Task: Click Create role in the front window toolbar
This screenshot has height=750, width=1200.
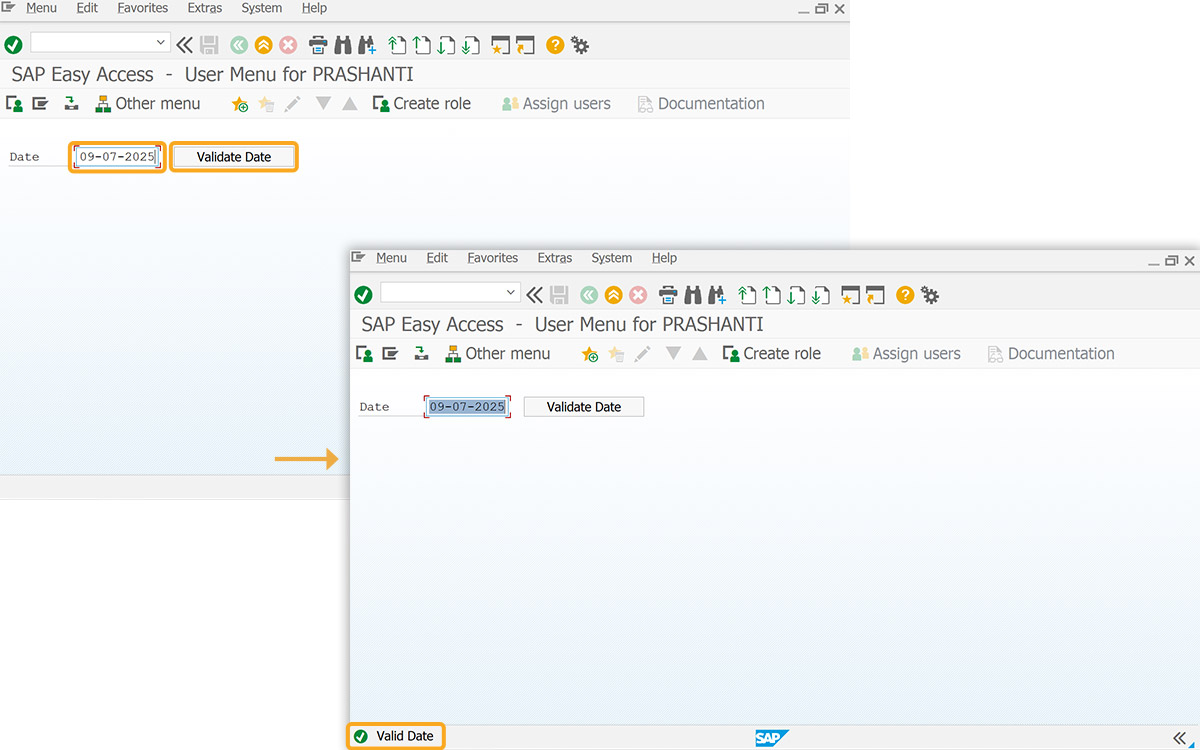Action: tap(771, 354)
